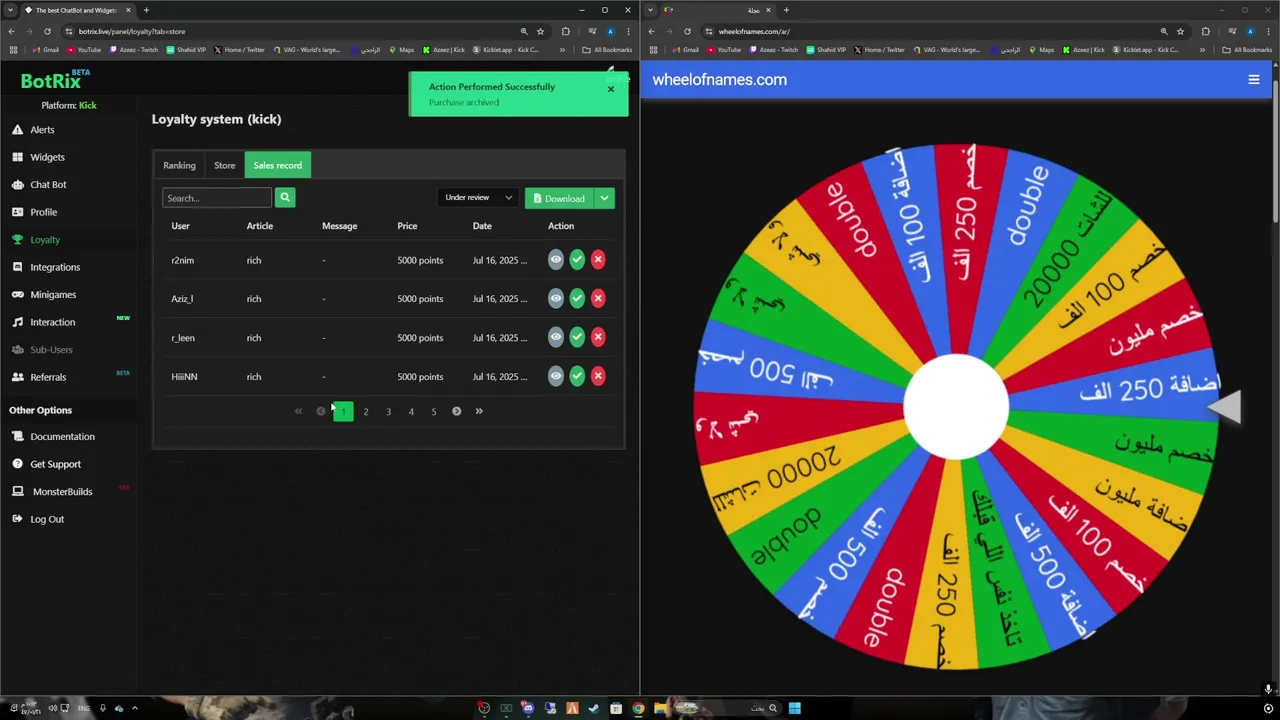Open Loyalty in the sidebar
Image resolution: width=1280 pixels, height=720 pixels.
(45, 240)
